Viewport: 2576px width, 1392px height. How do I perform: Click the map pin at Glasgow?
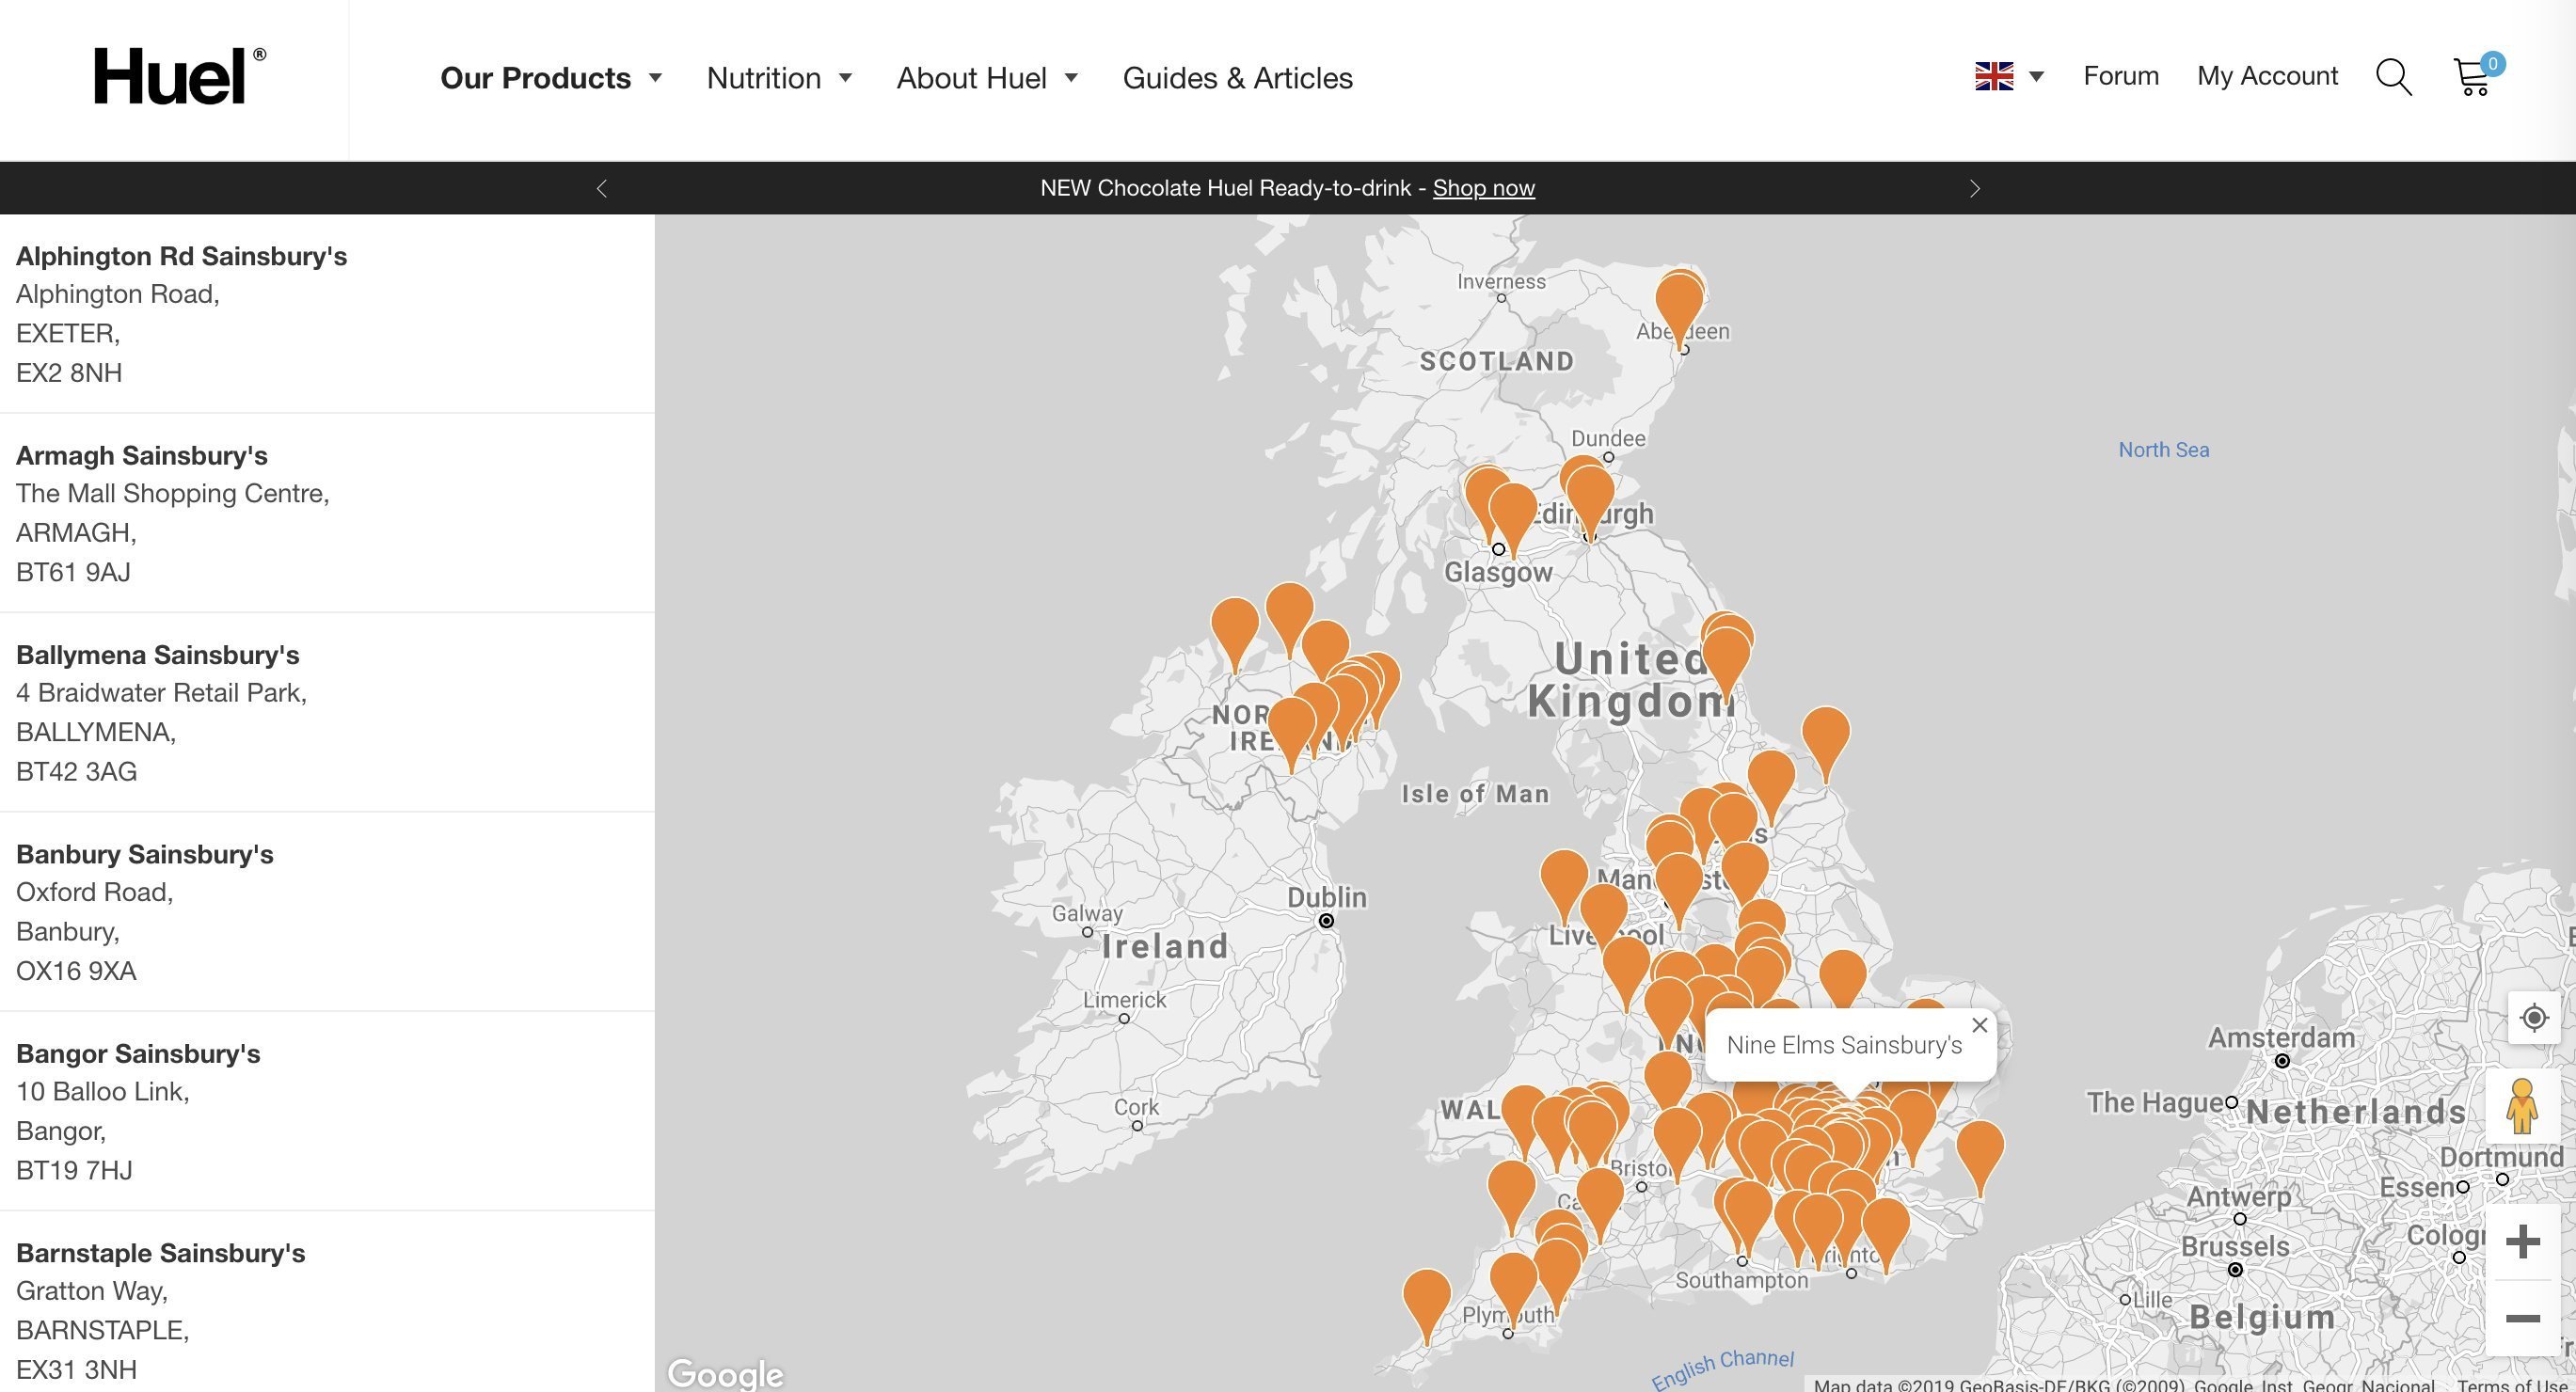pos(1512,512)
